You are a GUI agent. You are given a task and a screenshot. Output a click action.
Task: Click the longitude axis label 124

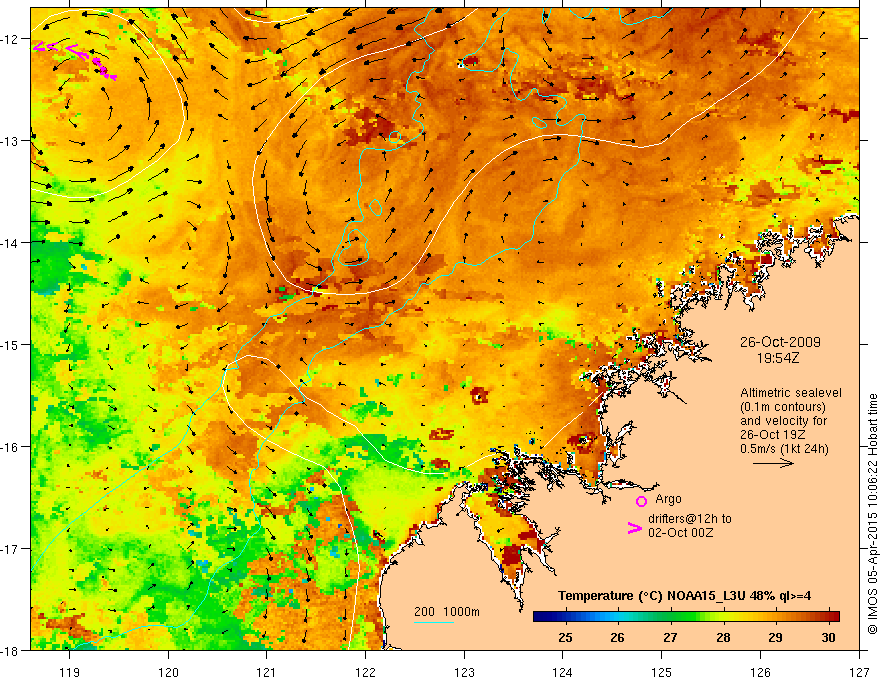(x=563, y=672)
